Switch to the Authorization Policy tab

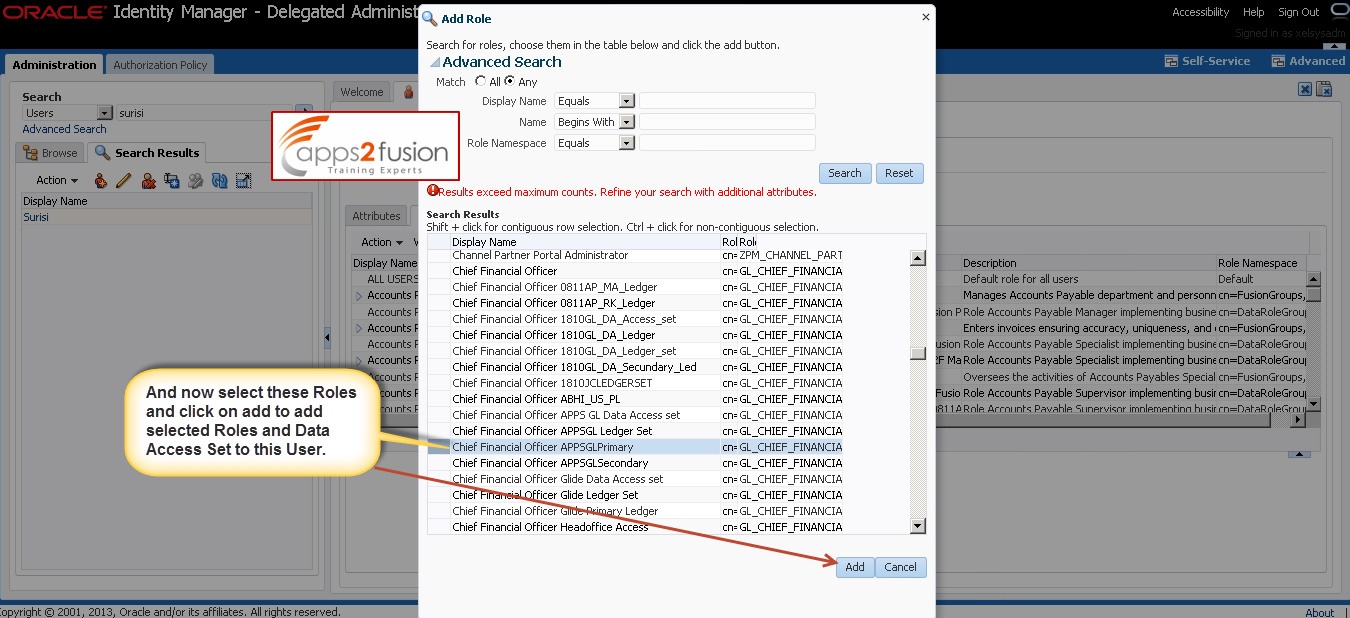160,65
